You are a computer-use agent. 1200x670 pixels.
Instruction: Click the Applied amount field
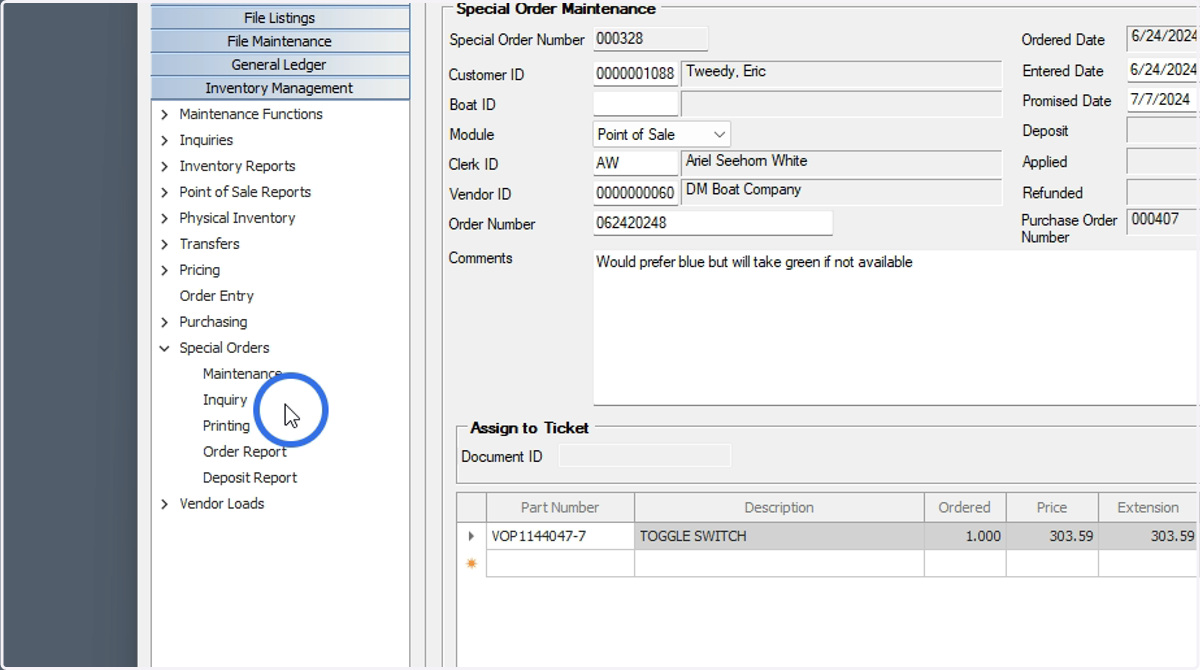pyautogui.click(x=1163, y=161)
